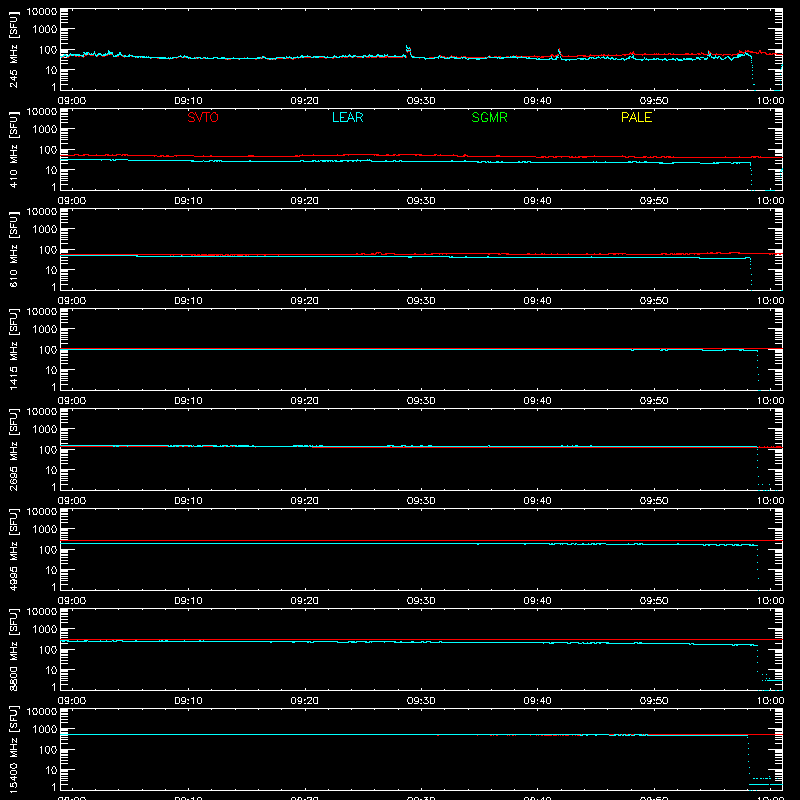This screenshot has width=800, height=800.
Task: Click the 09:00 label under the 1415 MHz plot
Action: pos(71,401)
